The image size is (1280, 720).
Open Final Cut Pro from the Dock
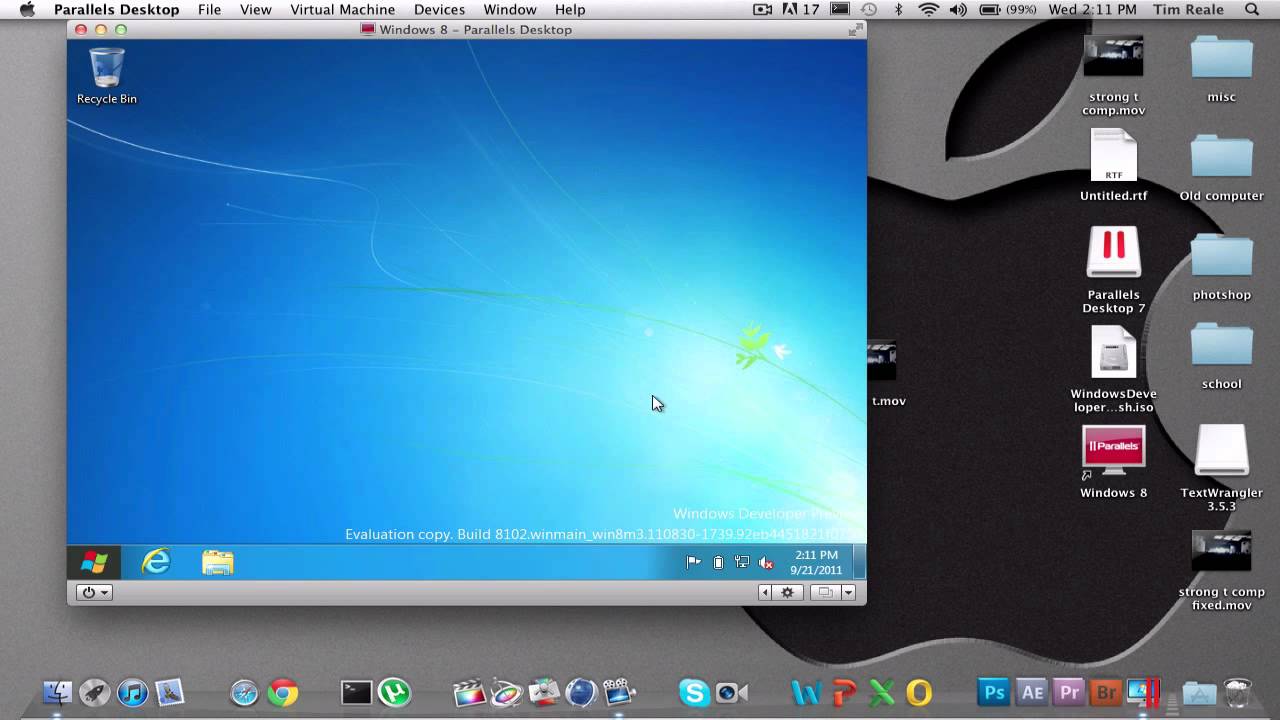tap(469, 692)
